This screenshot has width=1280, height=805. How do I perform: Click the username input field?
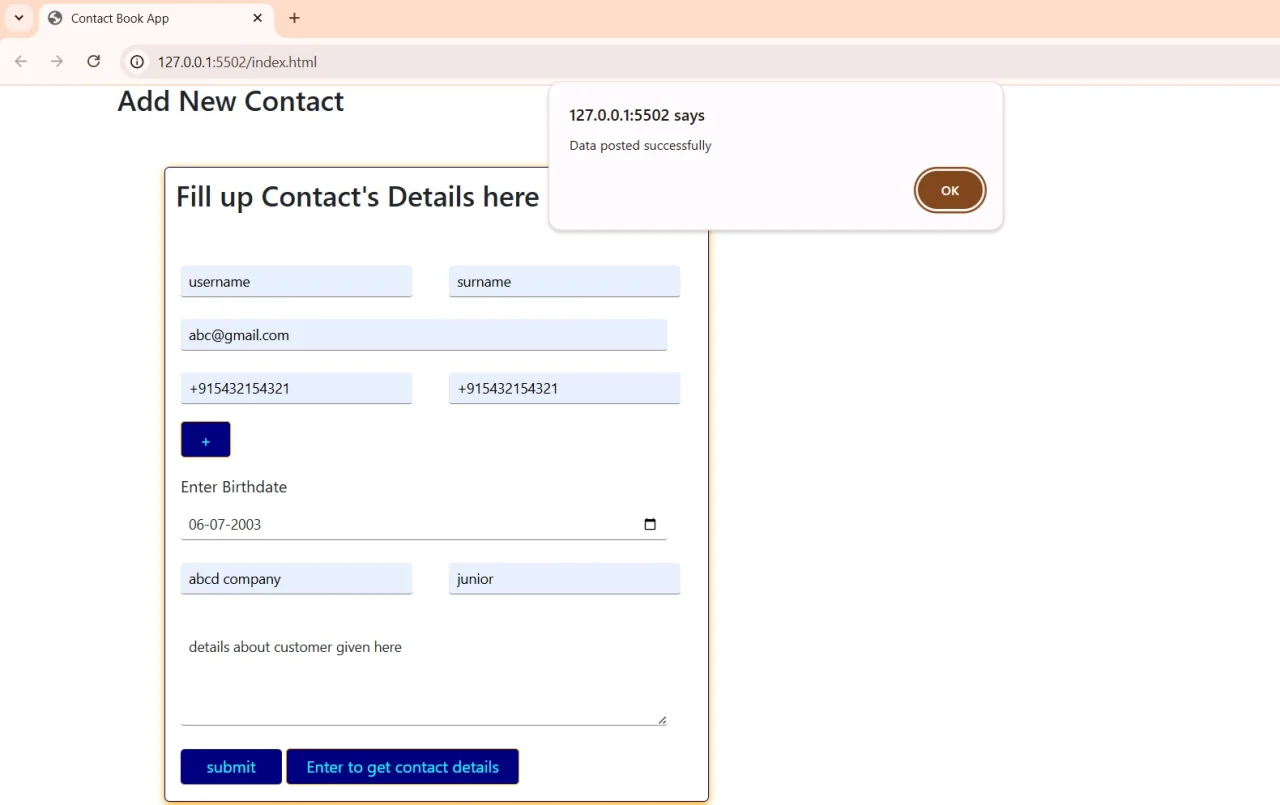tap(296, 281)
